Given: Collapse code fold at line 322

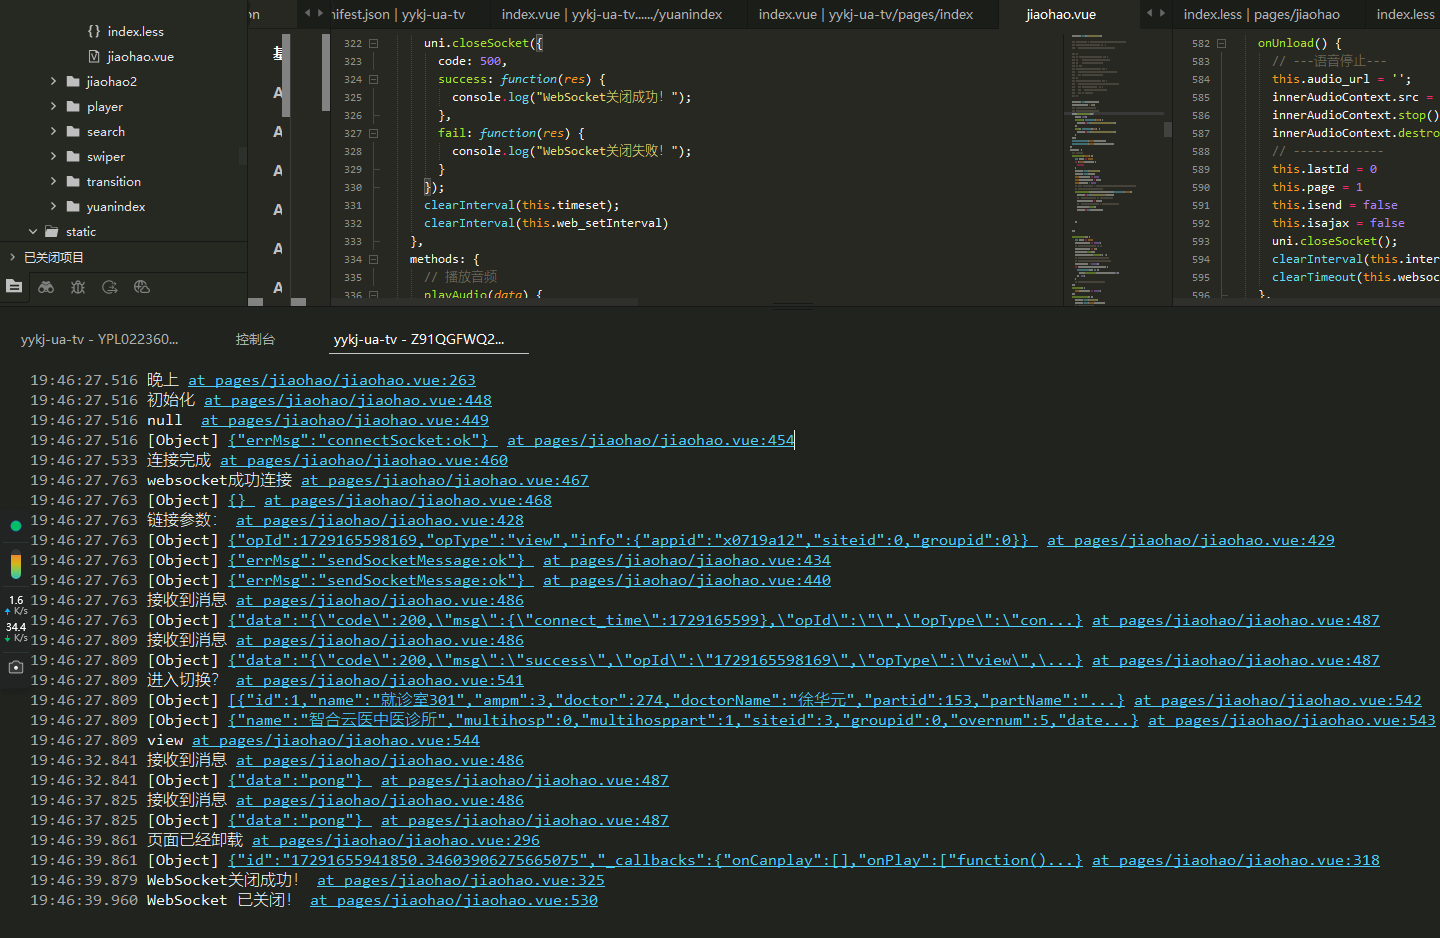Looking at the screenshot, I should (x=373, y=43).
